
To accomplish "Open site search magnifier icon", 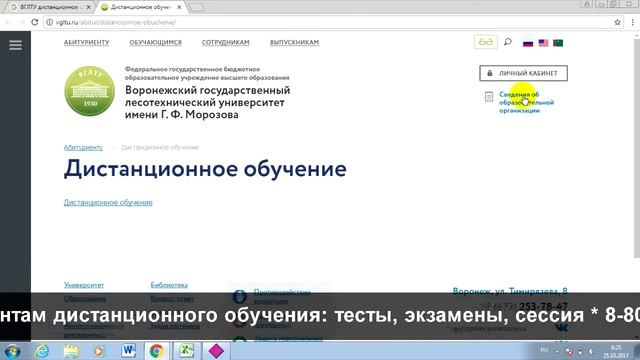I will 508,42.
